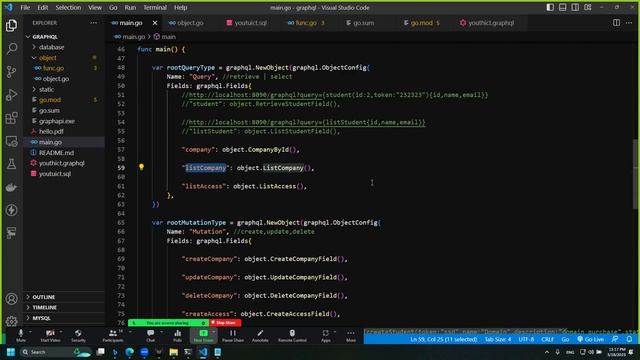Open Zoom Security shield

(78, 336)
